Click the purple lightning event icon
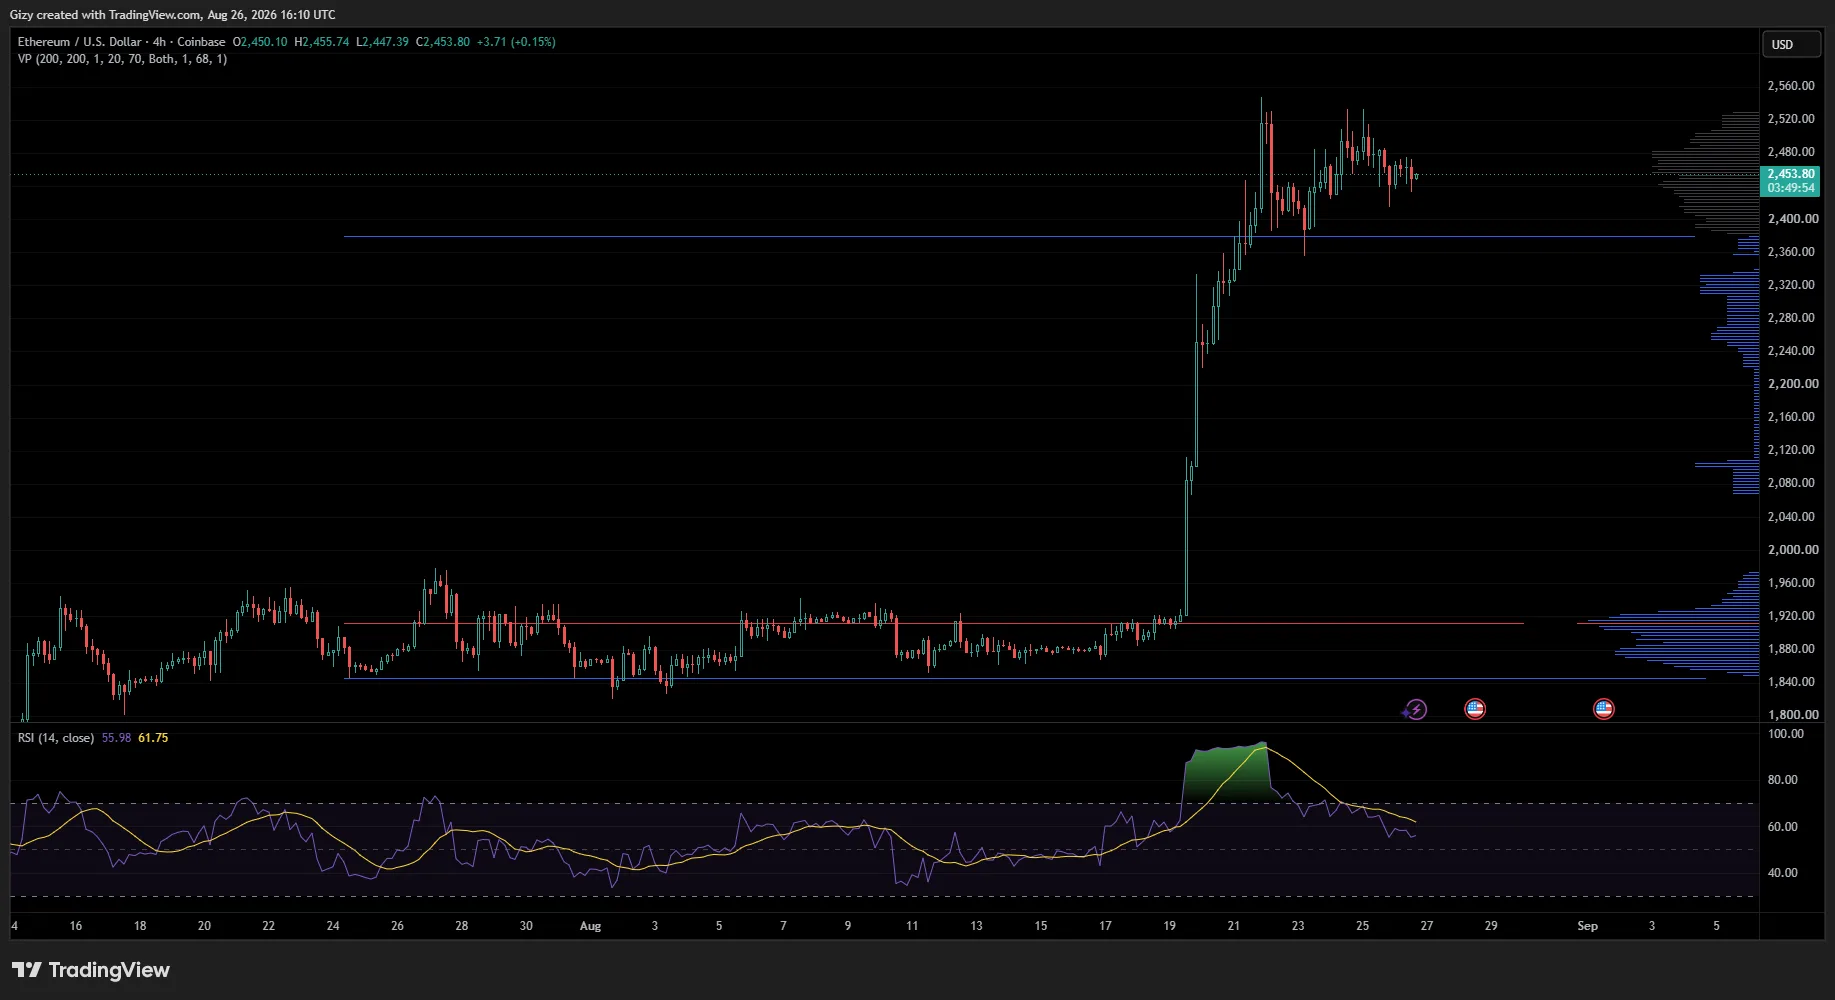Image resolution: width=1835 pixels, height=1000 pixels. point(1415,710)
